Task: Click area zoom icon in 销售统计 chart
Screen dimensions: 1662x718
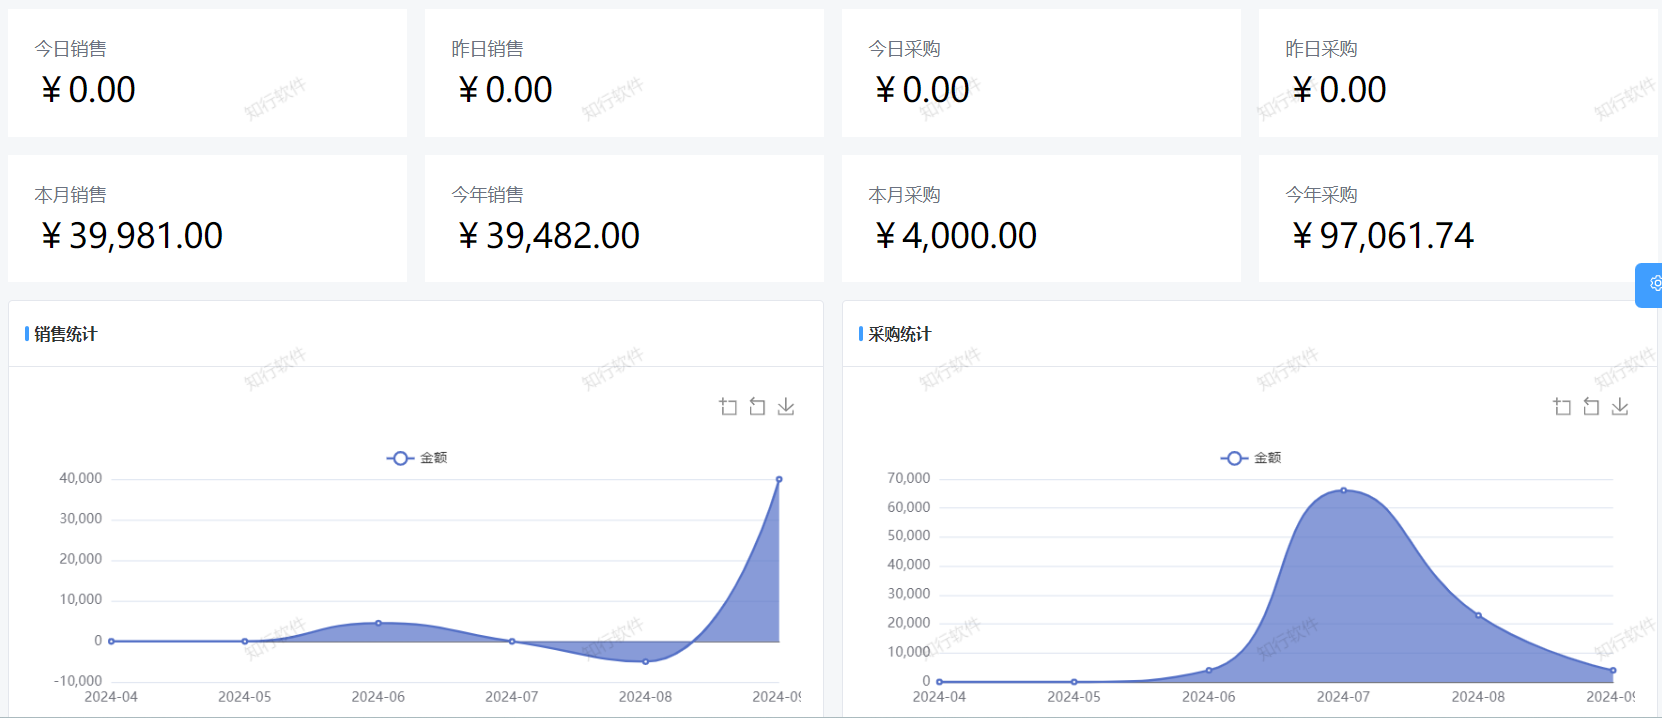Action: tap(728, 407)
